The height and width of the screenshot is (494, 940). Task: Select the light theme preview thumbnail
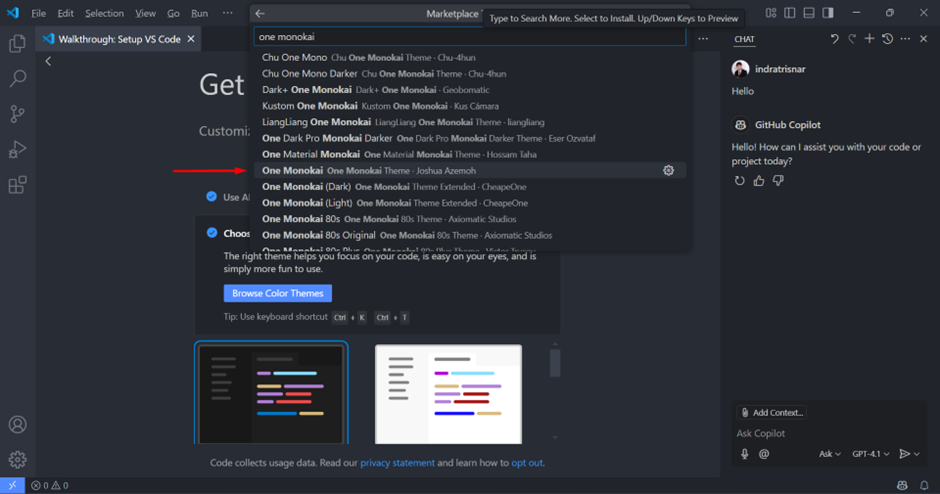[448, 394]
